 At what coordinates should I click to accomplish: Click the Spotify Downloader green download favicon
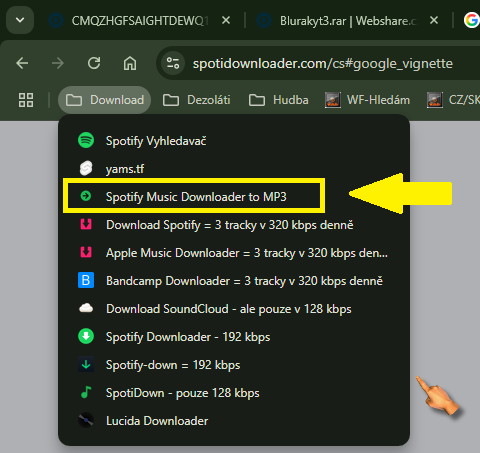pos(86,336)
